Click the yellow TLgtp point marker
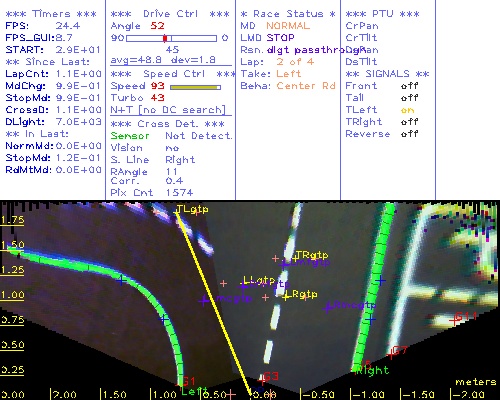 coord(176,212)
